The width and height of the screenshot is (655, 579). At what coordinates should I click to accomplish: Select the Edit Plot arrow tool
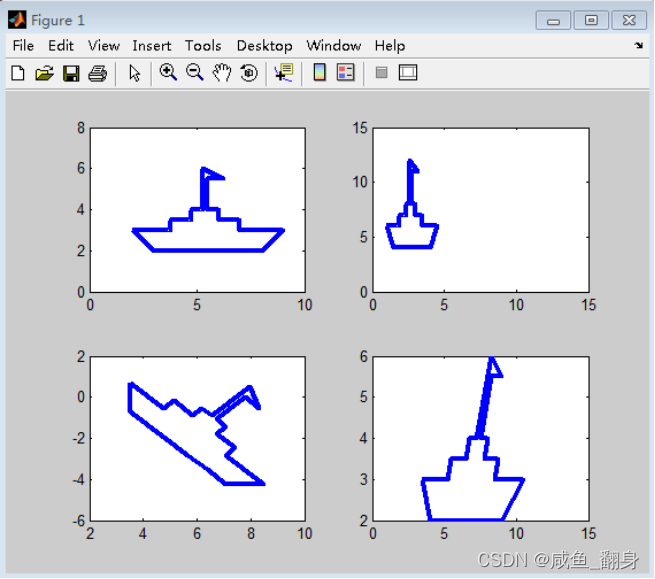pyautogui.click(x=135, y=73)
